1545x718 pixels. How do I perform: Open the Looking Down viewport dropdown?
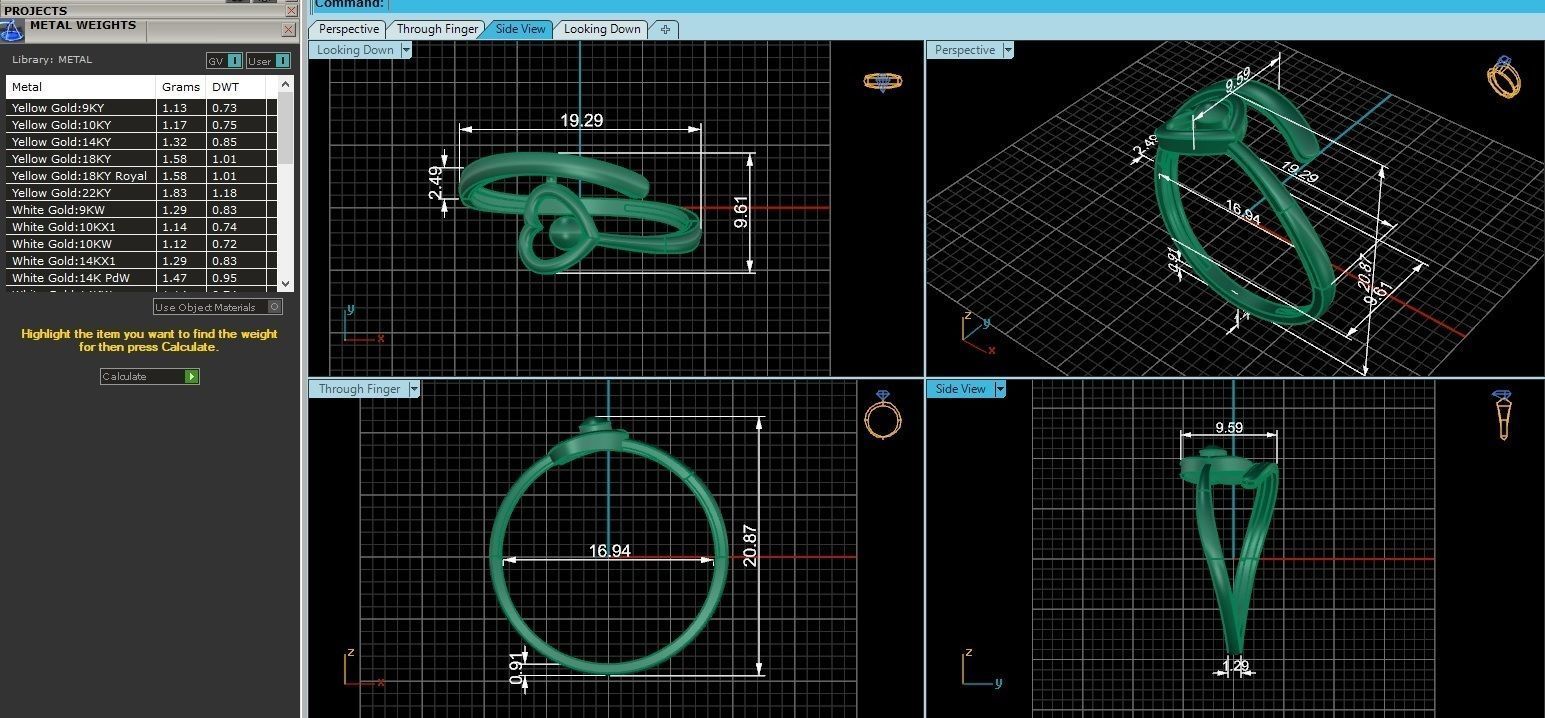coord(406,50)
